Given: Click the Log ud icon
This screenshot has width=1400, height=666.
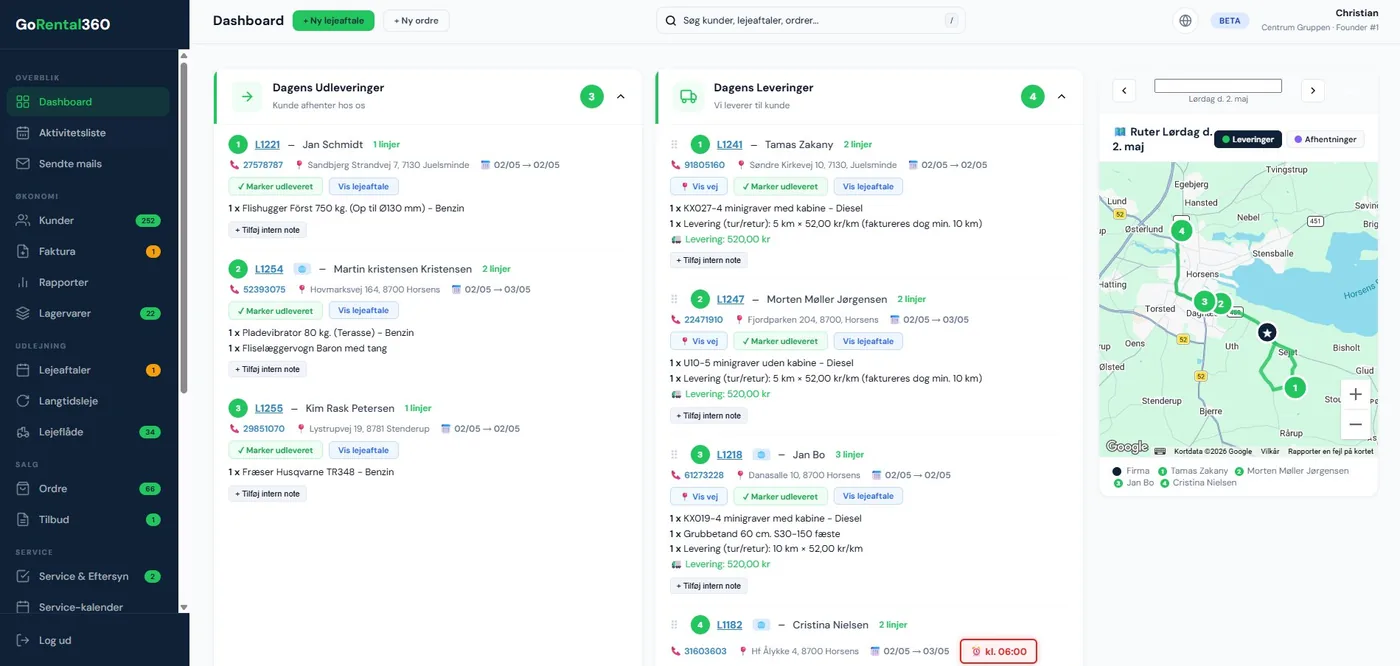Looking at the screenshot, I should (x=23, y=640).
